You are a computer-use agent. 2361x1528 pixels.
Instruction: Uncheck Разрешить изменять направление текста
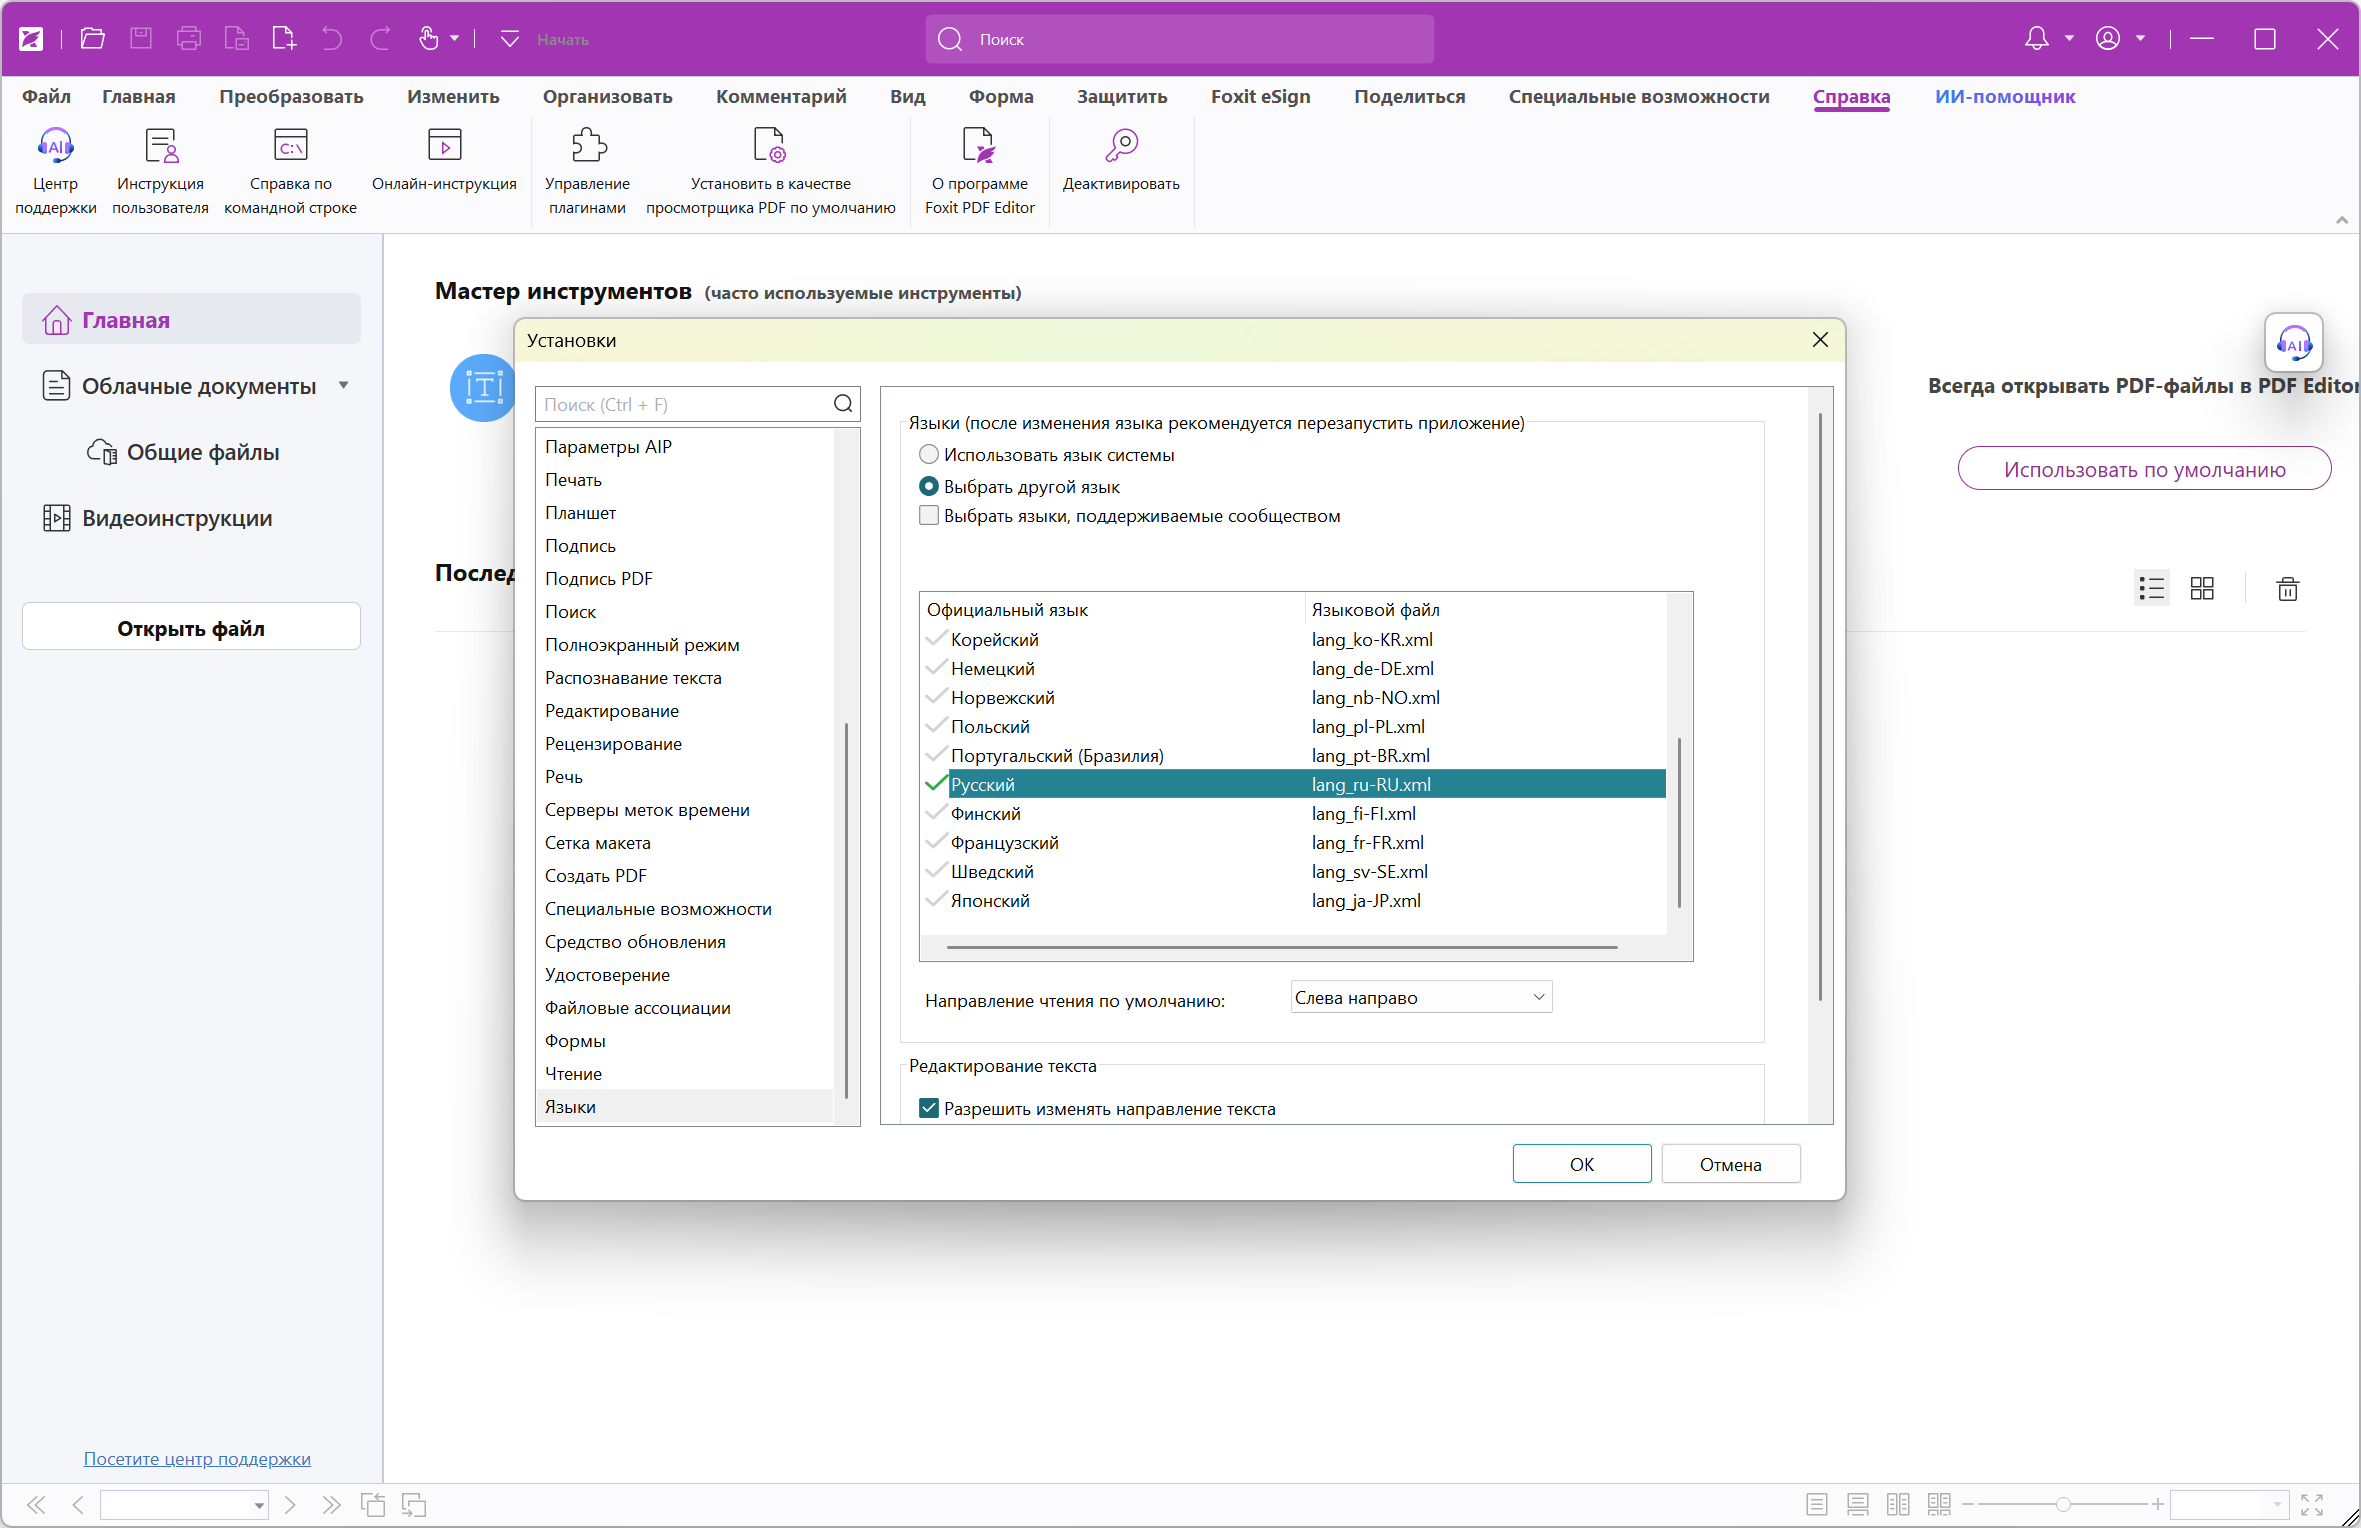click(929, 1108)
